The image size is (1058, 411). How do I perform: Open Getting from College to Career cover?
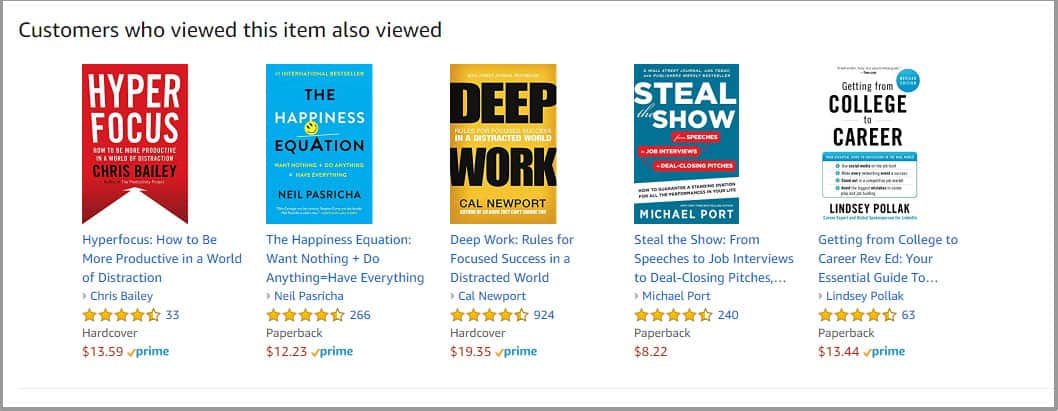pyautogui.click(x=871, y=144)
